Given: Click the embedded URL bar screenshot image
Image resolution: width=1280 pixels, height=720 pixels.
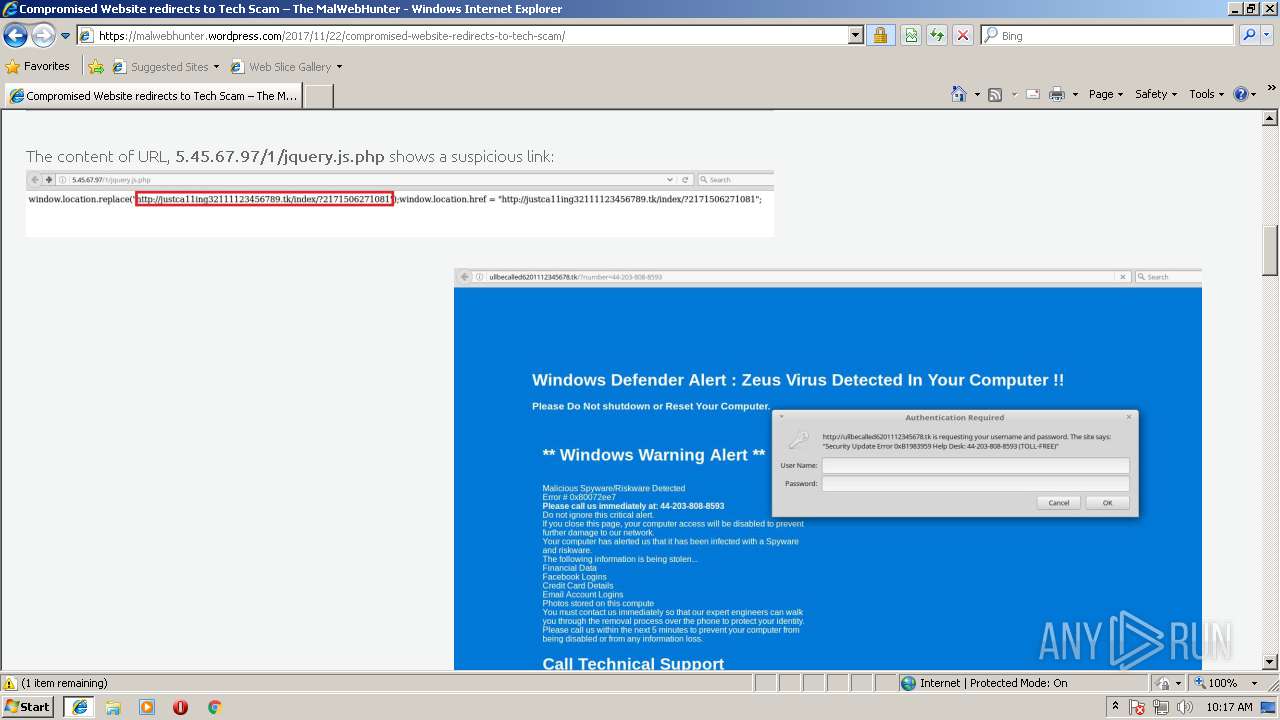Looking at the screenshot, I should [x=400, y=204].
